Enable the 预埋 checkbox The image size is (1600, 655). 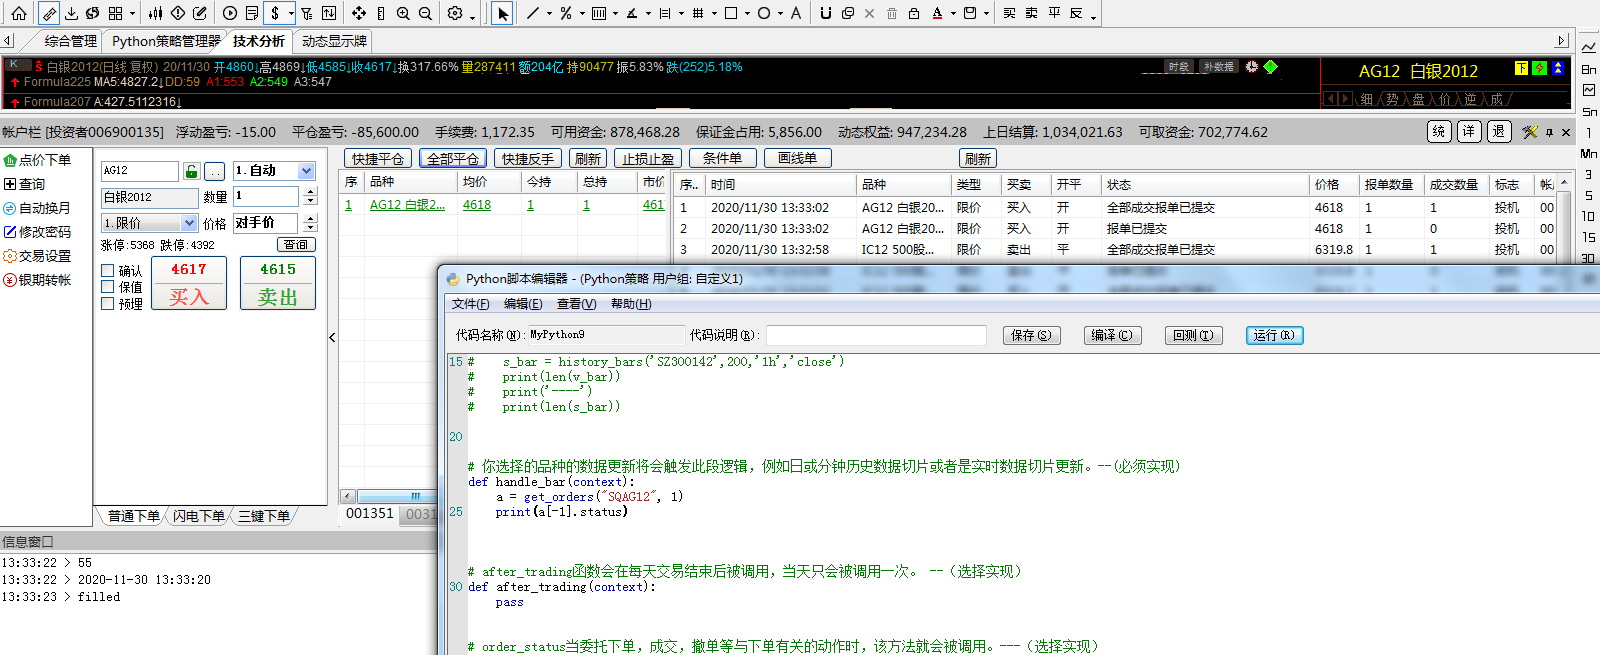108,304
